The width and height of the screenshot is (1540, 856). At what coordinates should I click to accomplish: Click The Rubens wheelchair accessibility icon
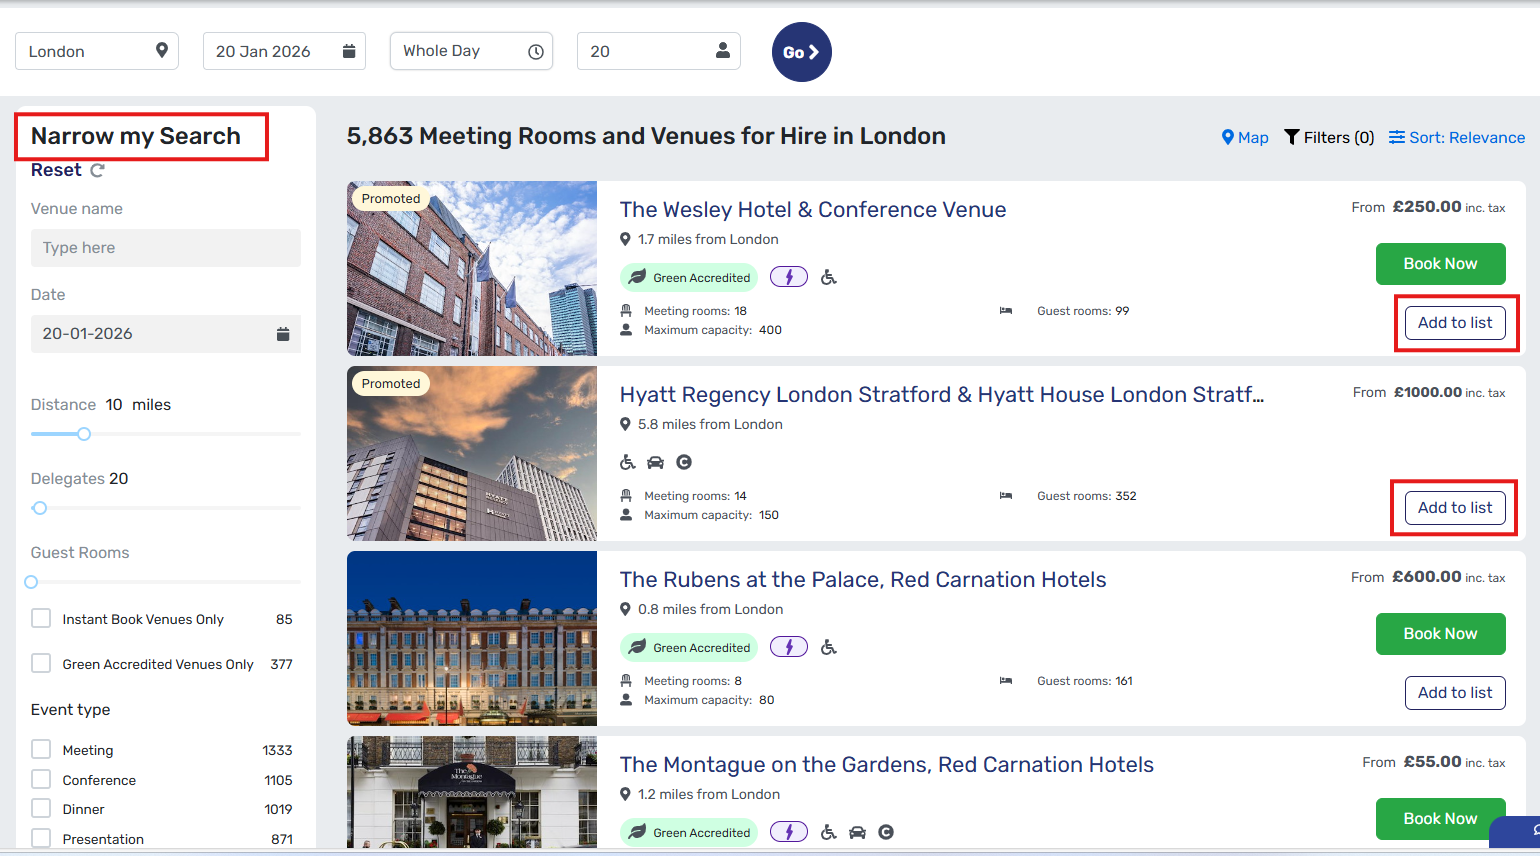coord(829,647)
